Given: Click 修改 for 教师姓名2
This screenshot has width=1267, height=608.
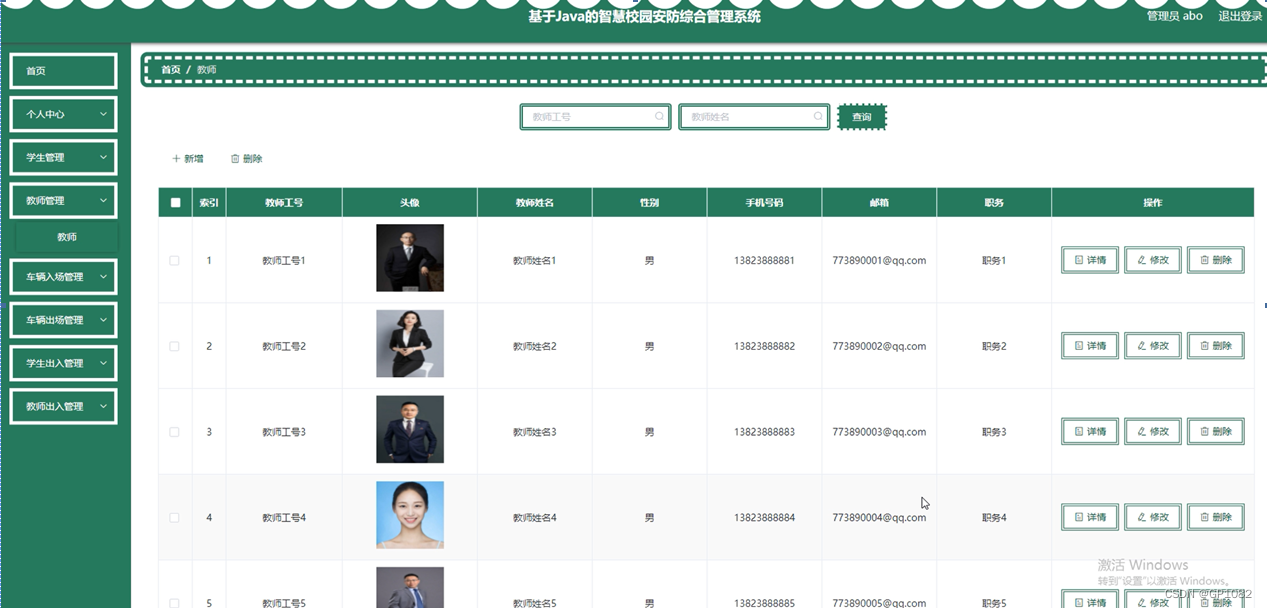Looking at the screenshot, I should [1153, 346].
